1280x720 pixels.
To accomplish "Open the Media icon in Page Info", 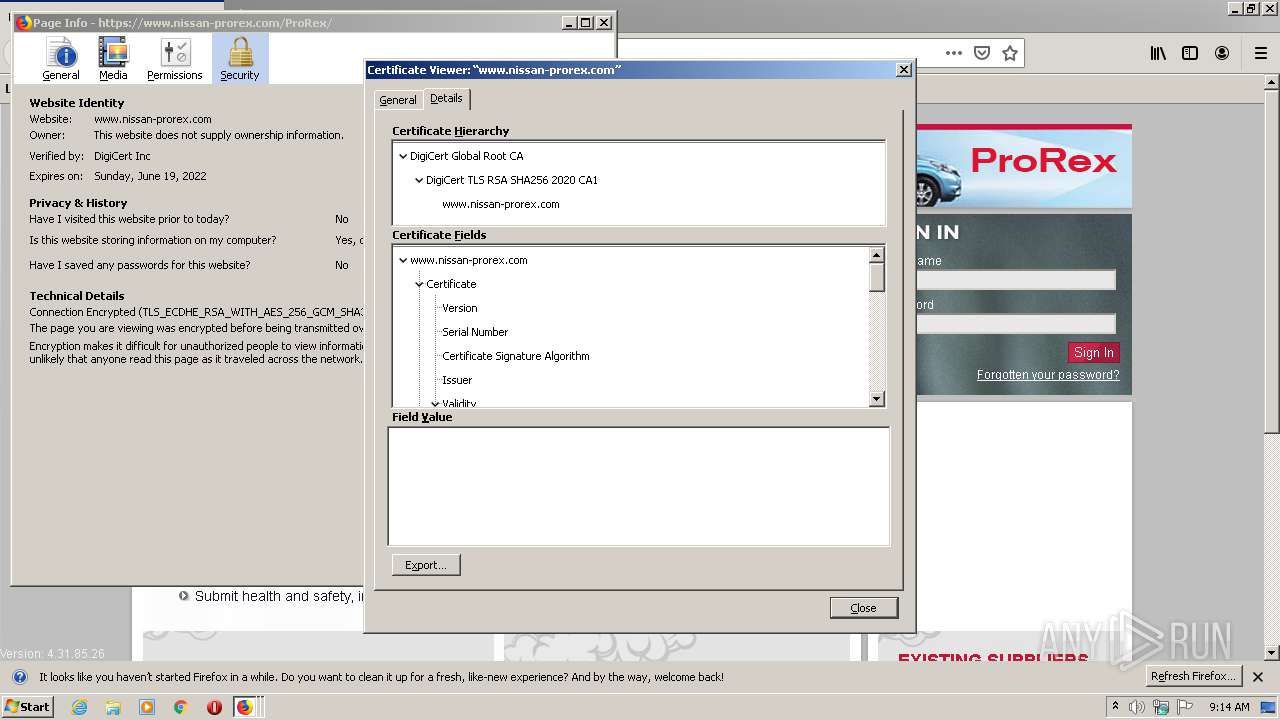I will (x=113, y=59).
